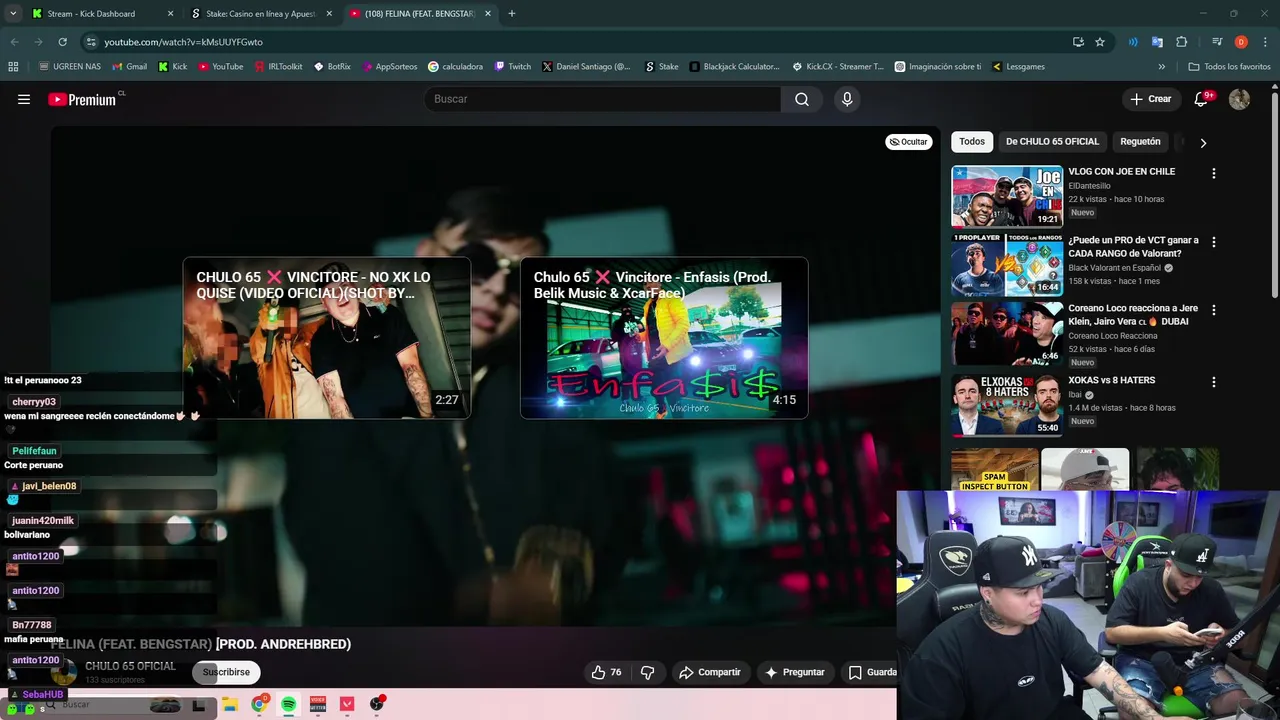Click the search magnifier button

pyautogui.click(x=802, y=99)
